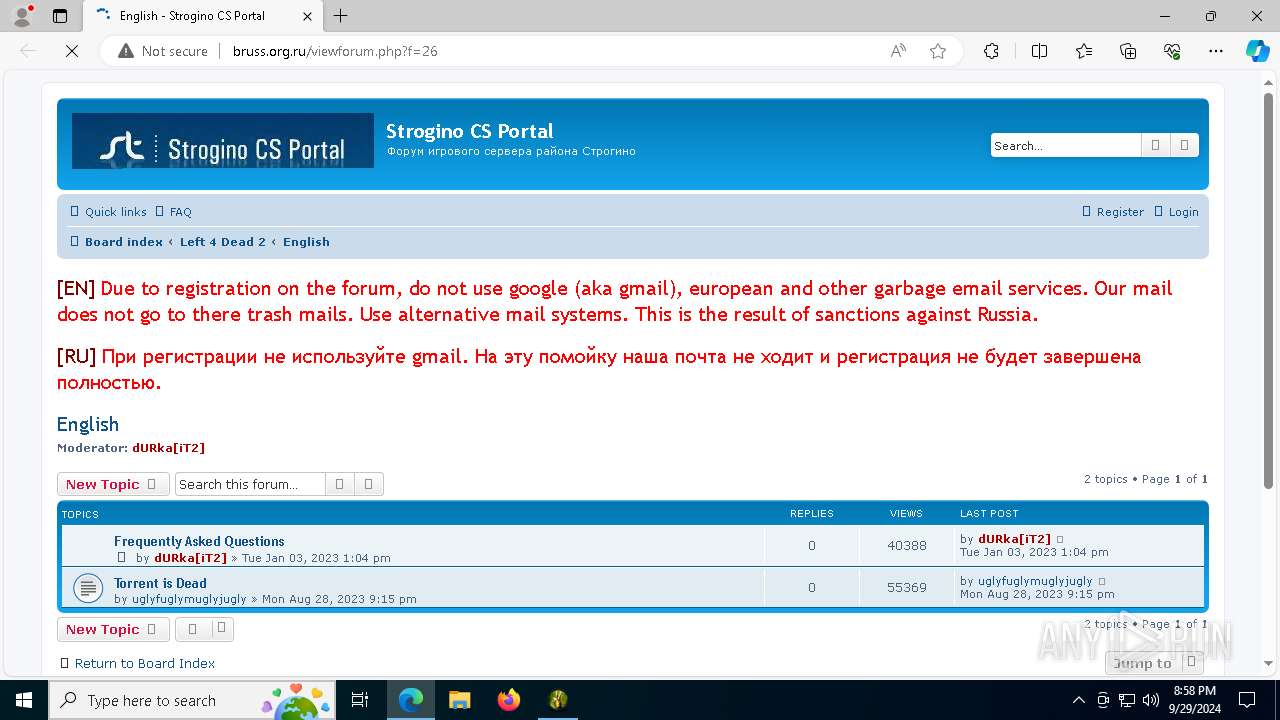The image size is (1280, 720).
Task: Click the Not secure warning icon
Action: point(126,51)
